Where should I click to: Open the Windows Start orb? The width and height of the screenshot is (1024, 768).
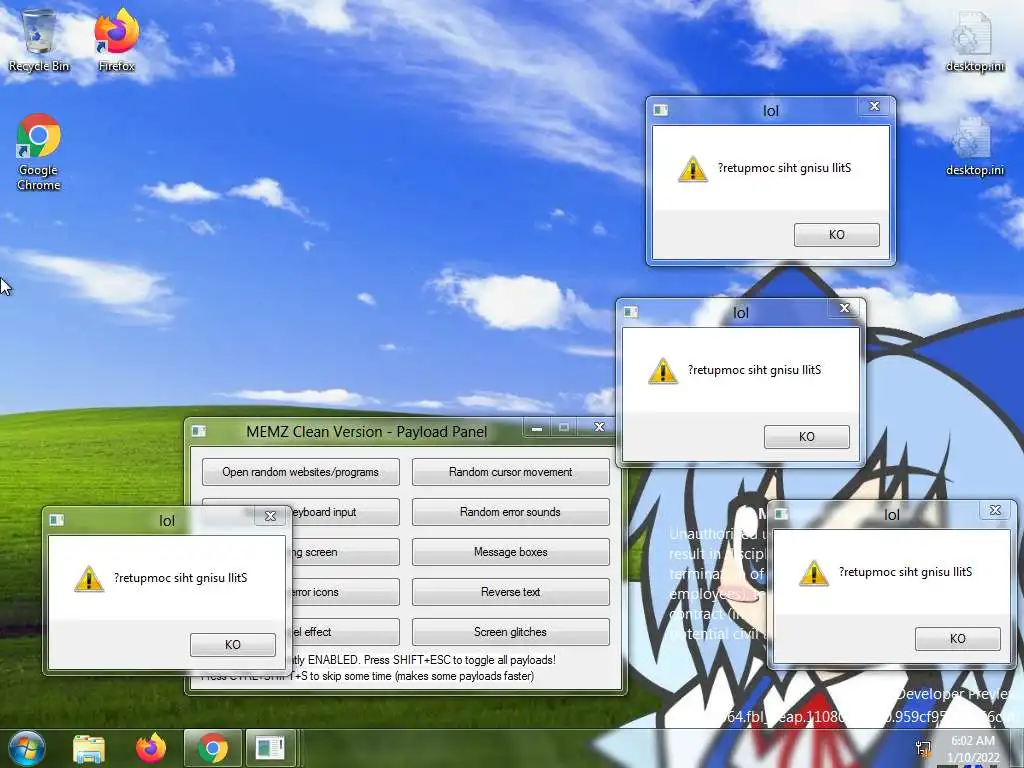26,748
